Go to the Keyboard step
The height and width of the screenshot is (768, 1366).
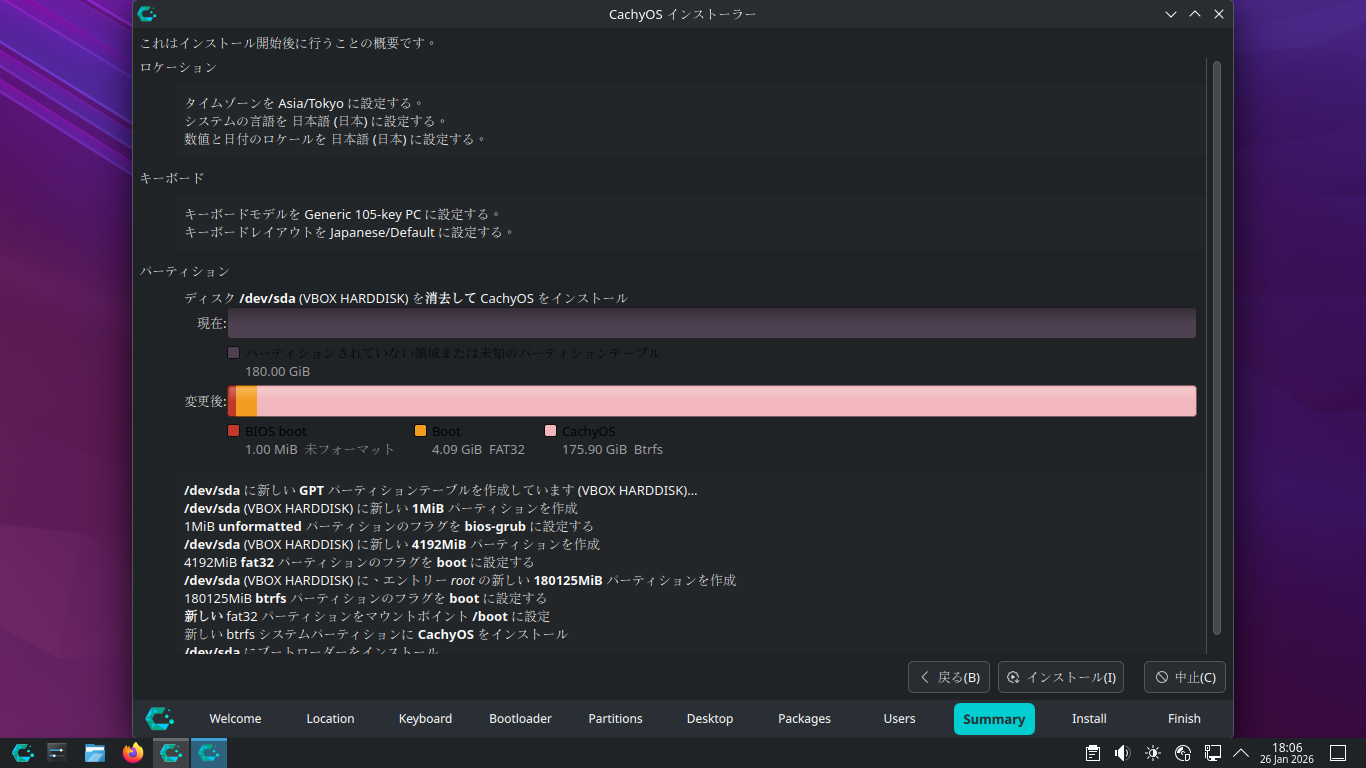click(425, 719)
